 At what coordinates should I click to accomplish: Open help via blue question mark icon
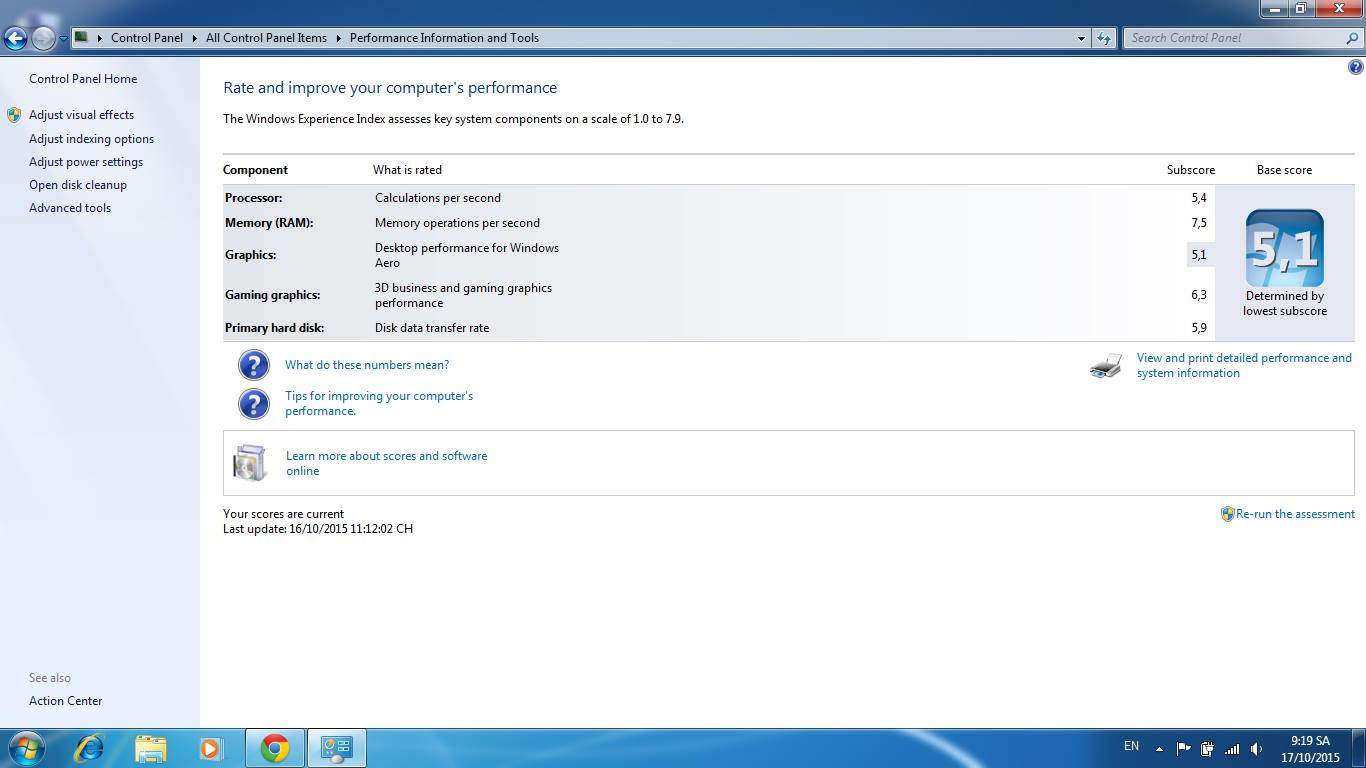tap(1355, 67)
